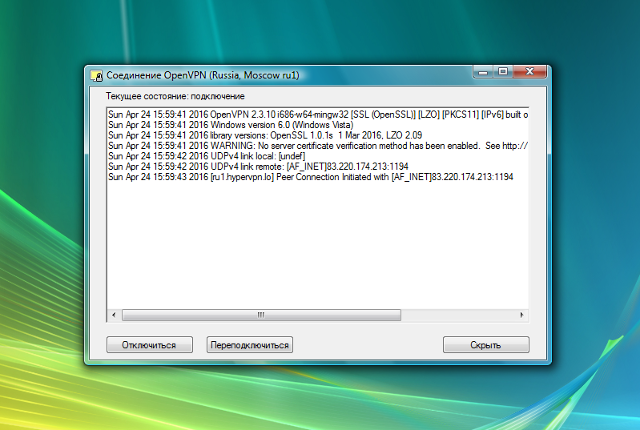Click the 'UDPv4 link local: [undef]' log line

(207, 156)
